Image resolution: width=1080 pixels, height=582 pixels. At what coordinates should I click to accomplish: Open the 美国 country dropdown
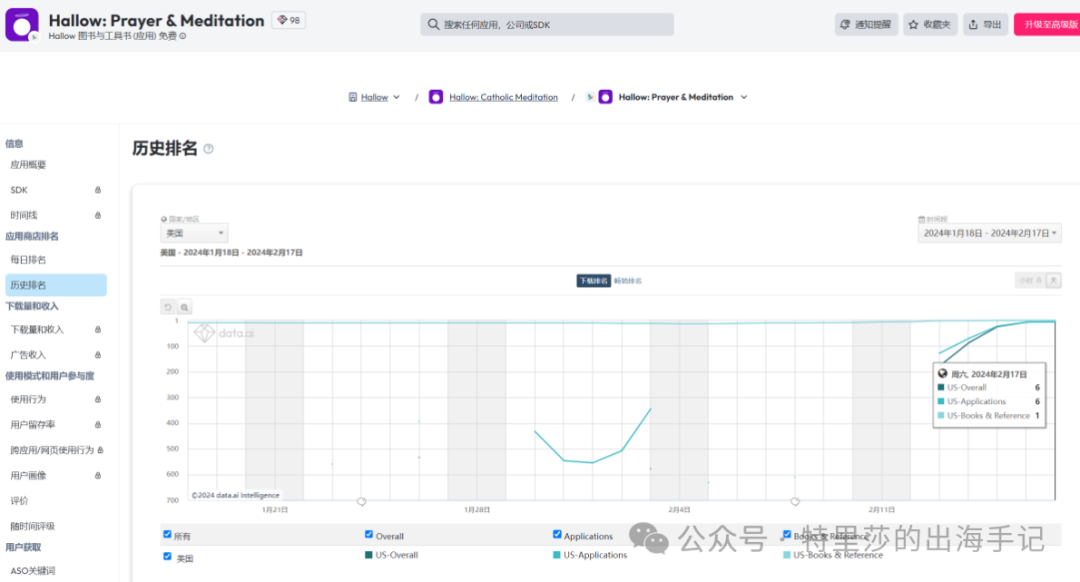point(194,233)
